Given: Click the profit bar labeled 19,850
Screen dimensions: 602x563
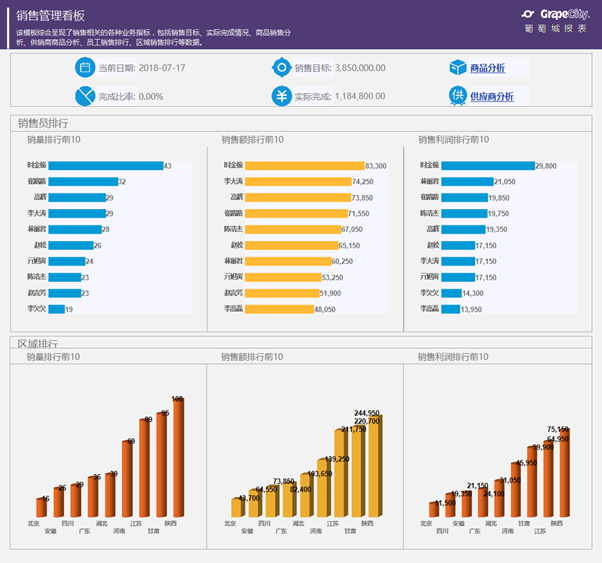Looking at the screenshot, I should coord(465,198).
